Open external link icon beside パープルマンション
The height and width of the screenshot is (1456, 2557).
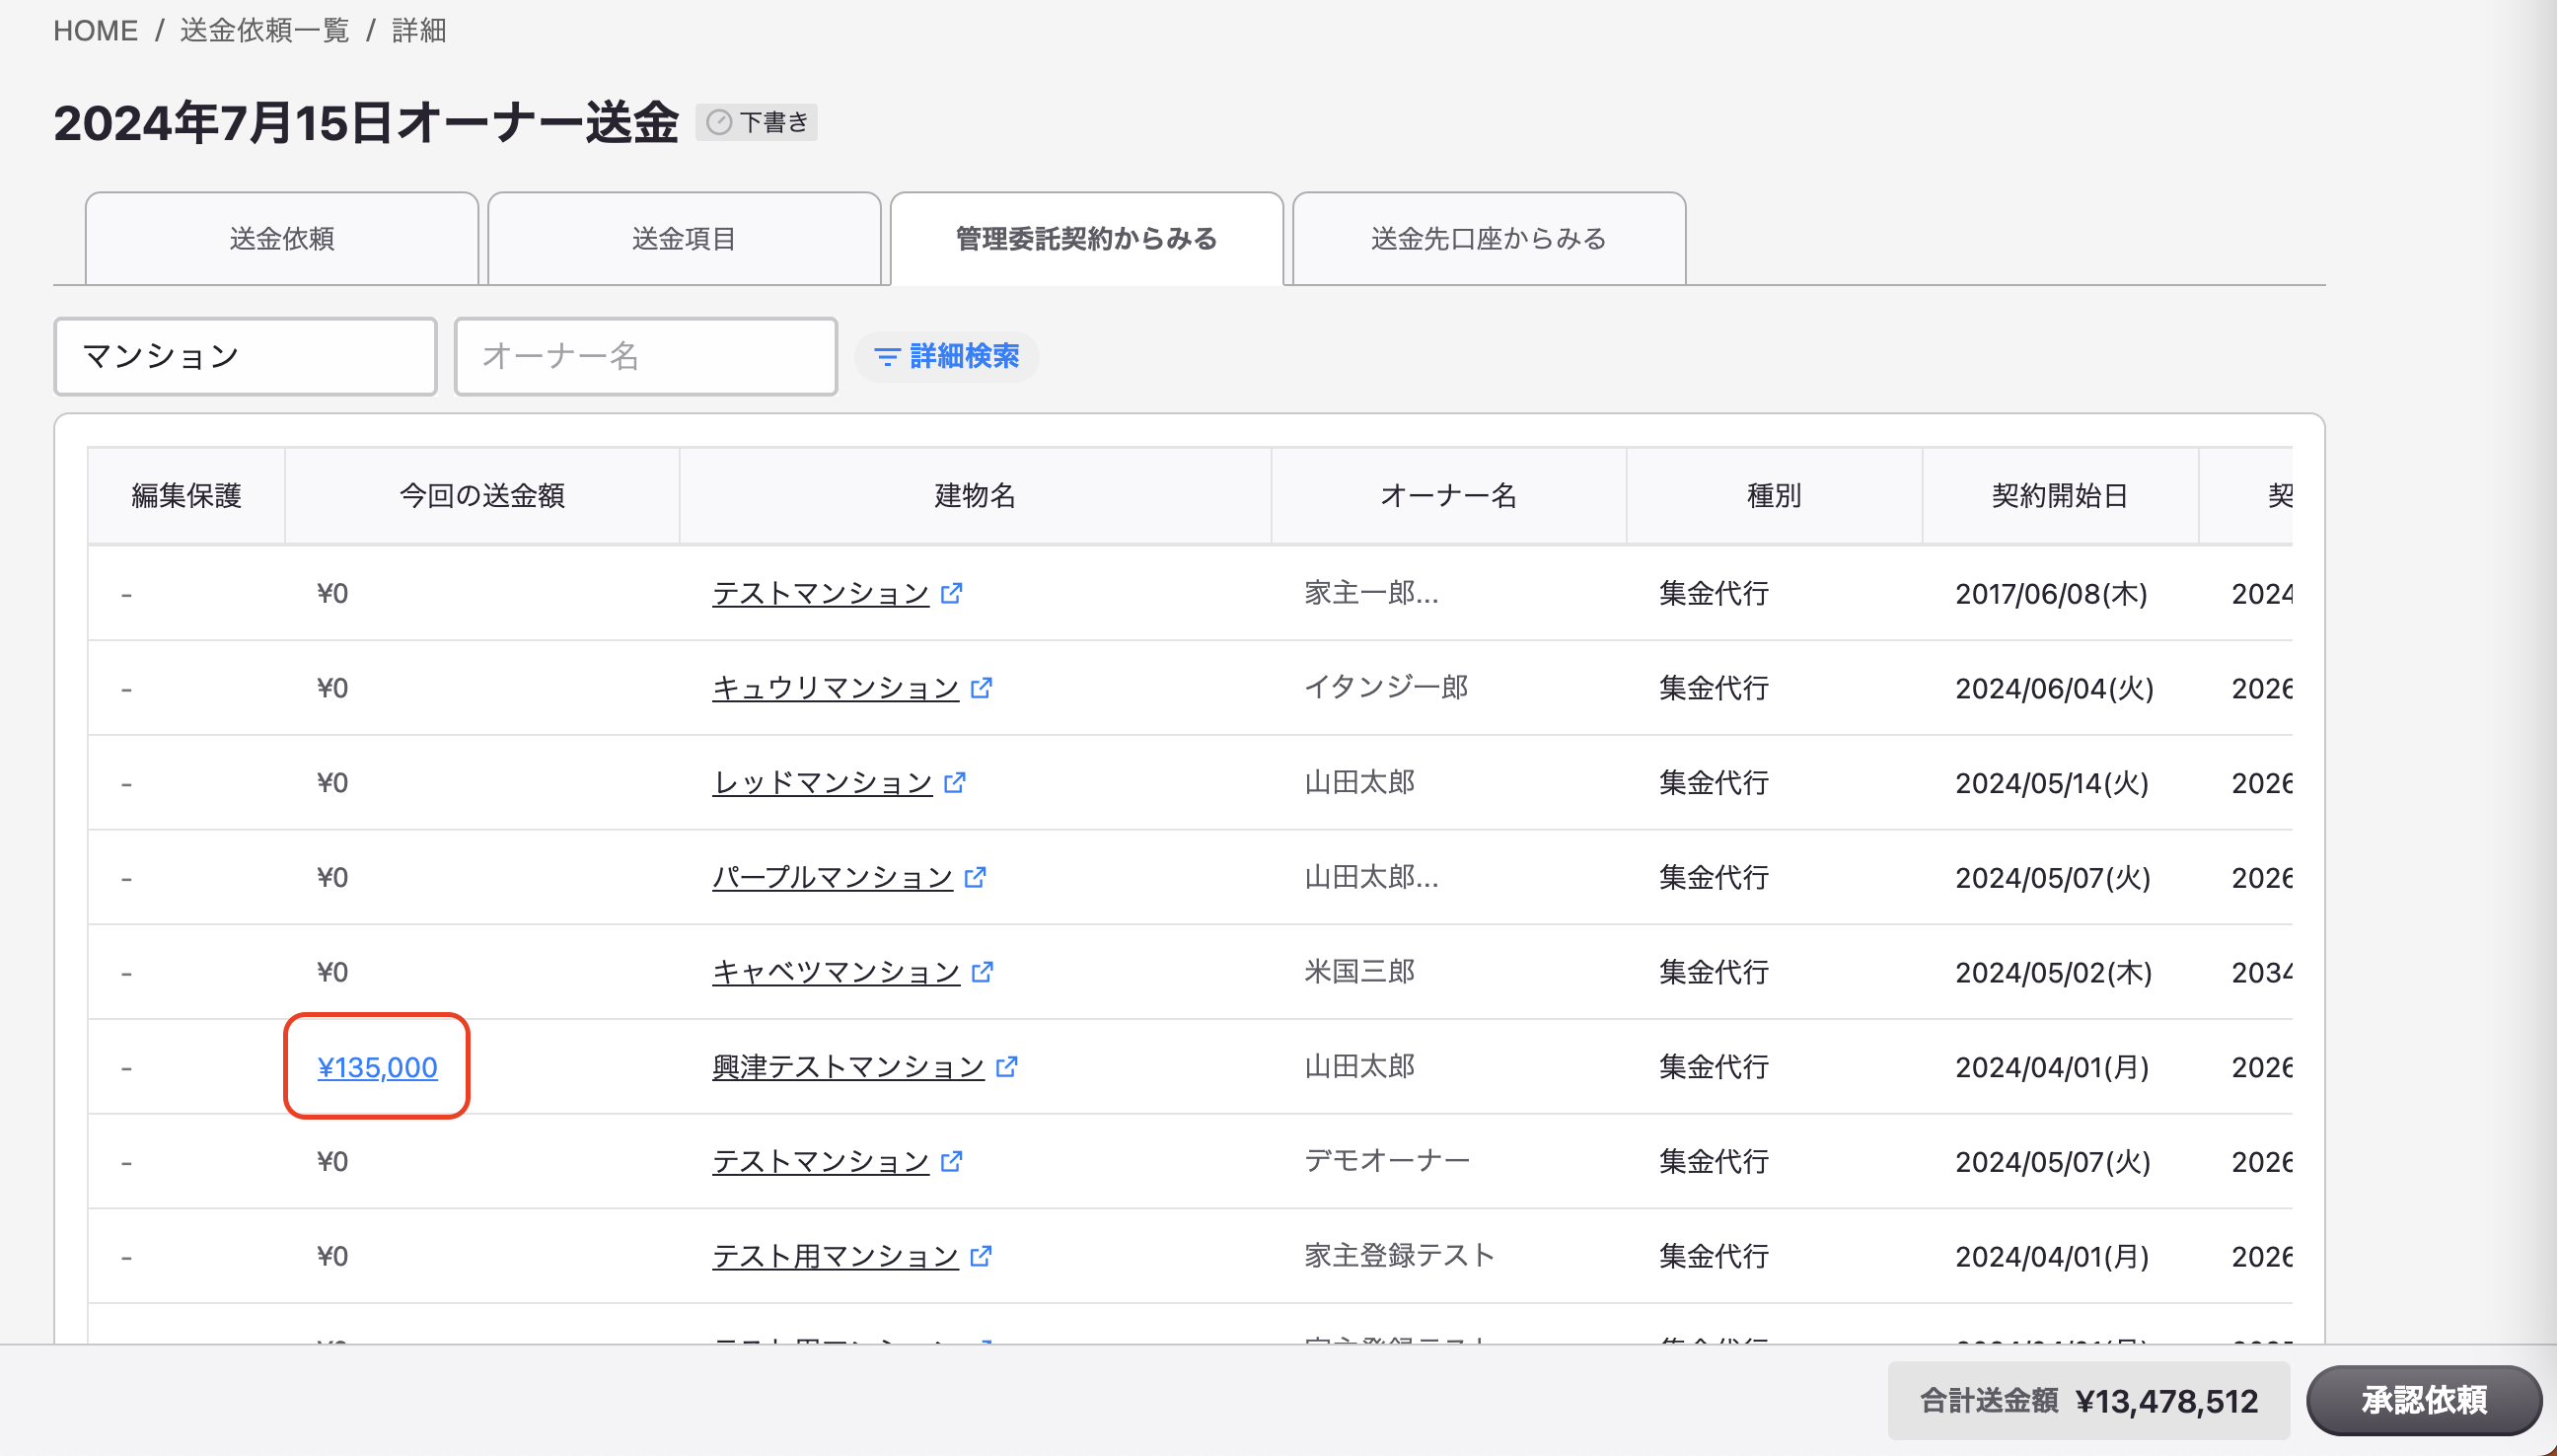[975, 877]
